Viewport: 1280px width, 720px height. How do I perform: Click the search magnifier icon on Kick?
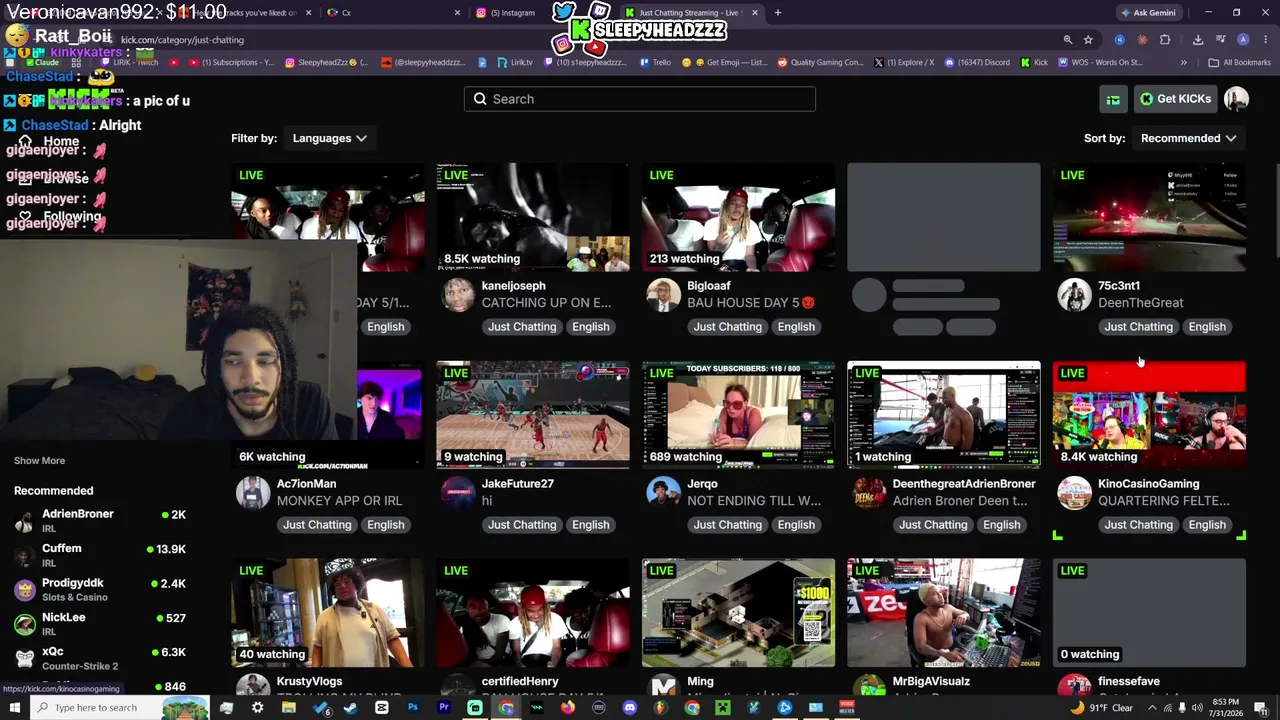(x=480, y=99)
